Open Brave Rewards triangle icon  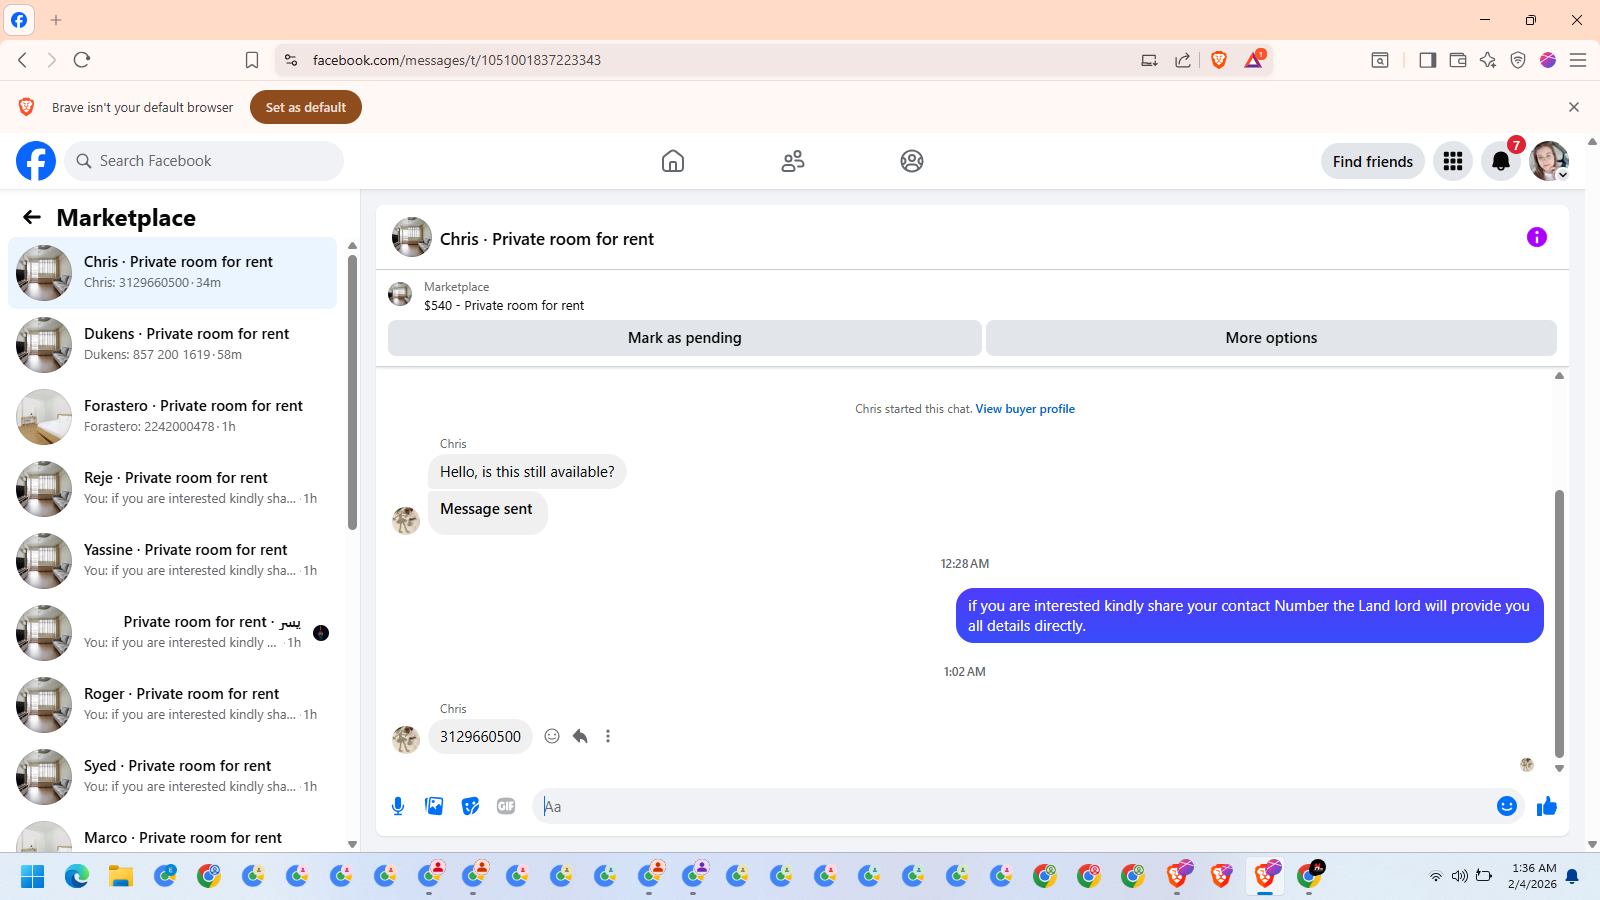[x=1254, y=60]
